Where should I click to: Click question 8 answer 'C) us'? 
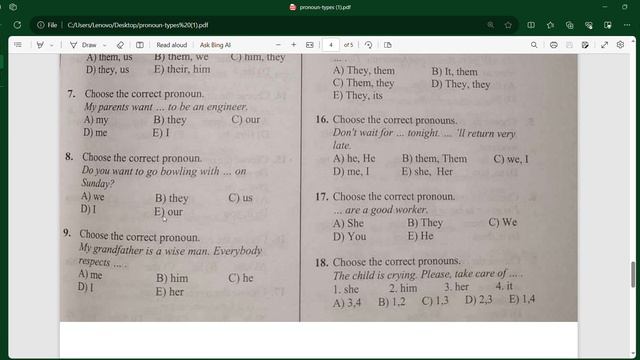240,198
